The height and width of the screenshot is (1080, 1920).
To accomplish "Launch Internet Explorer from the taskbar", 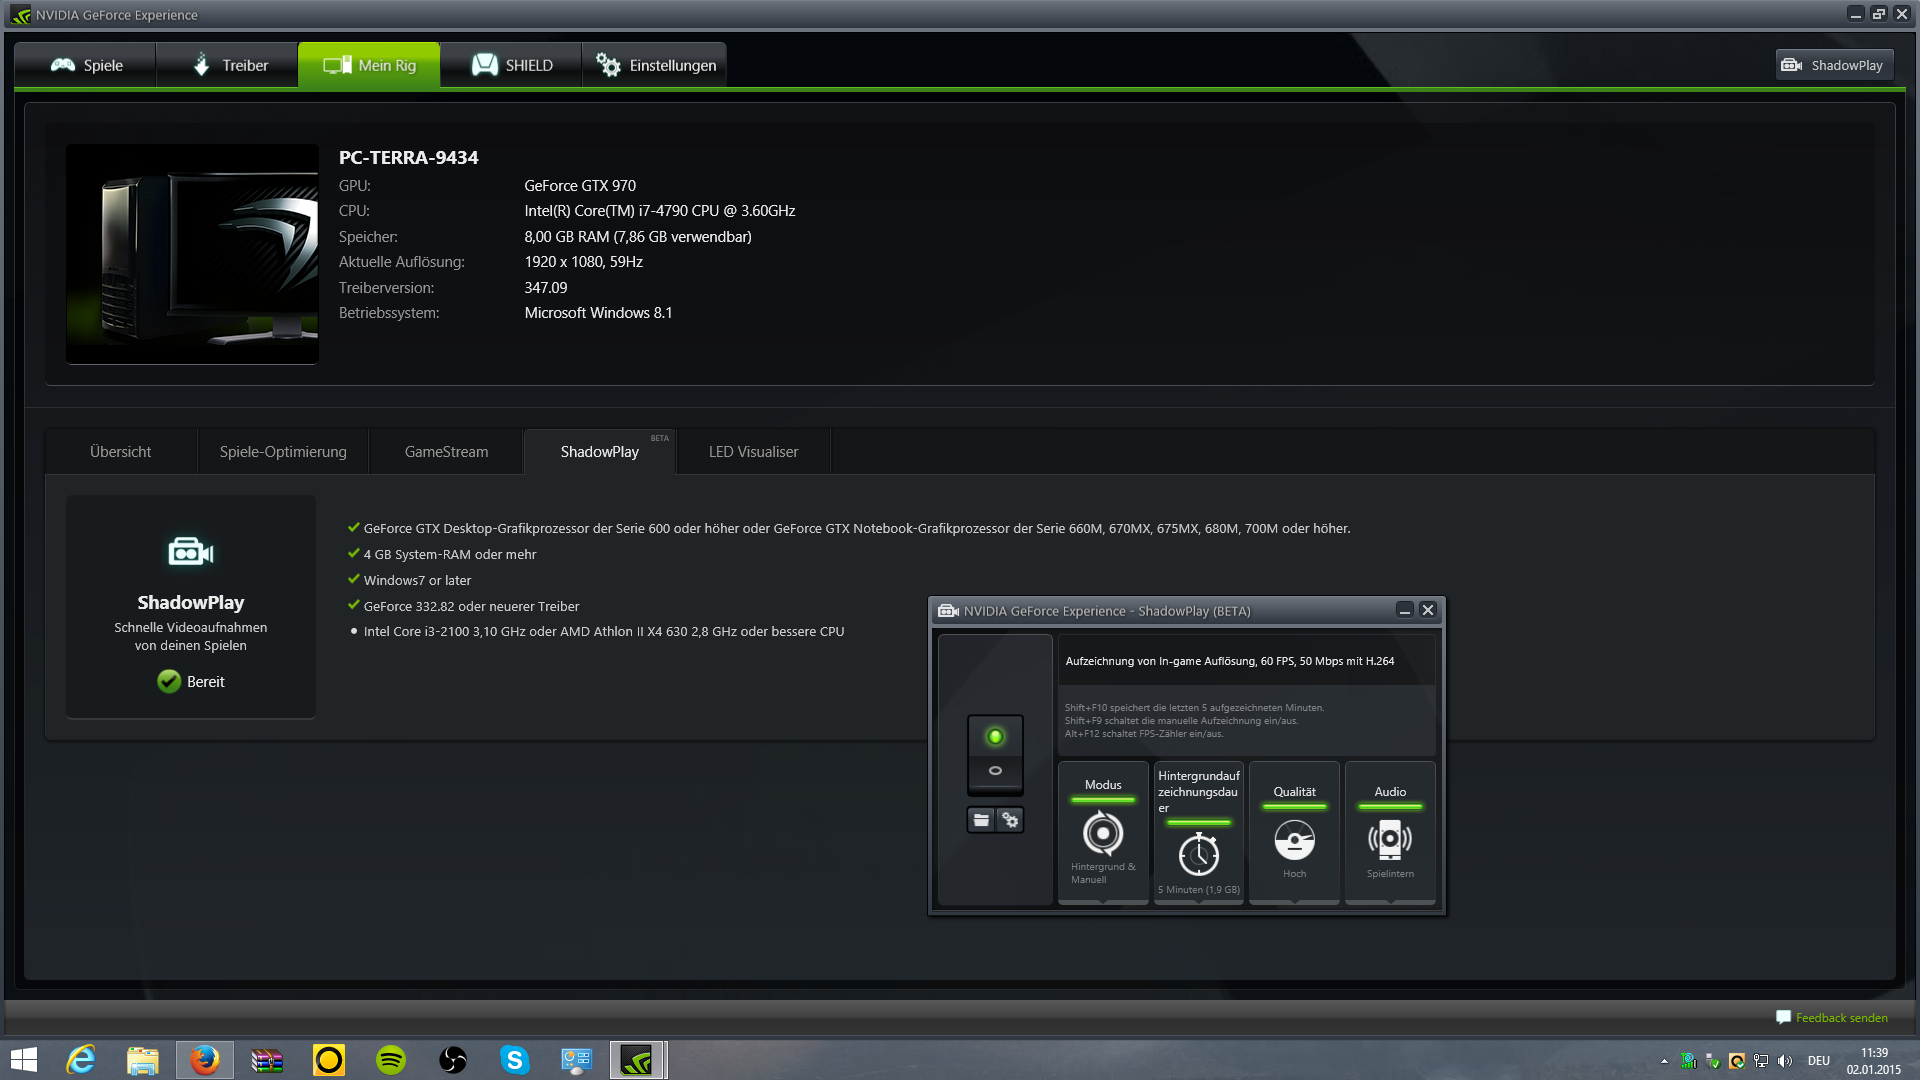I will [x=81, y=1060].
